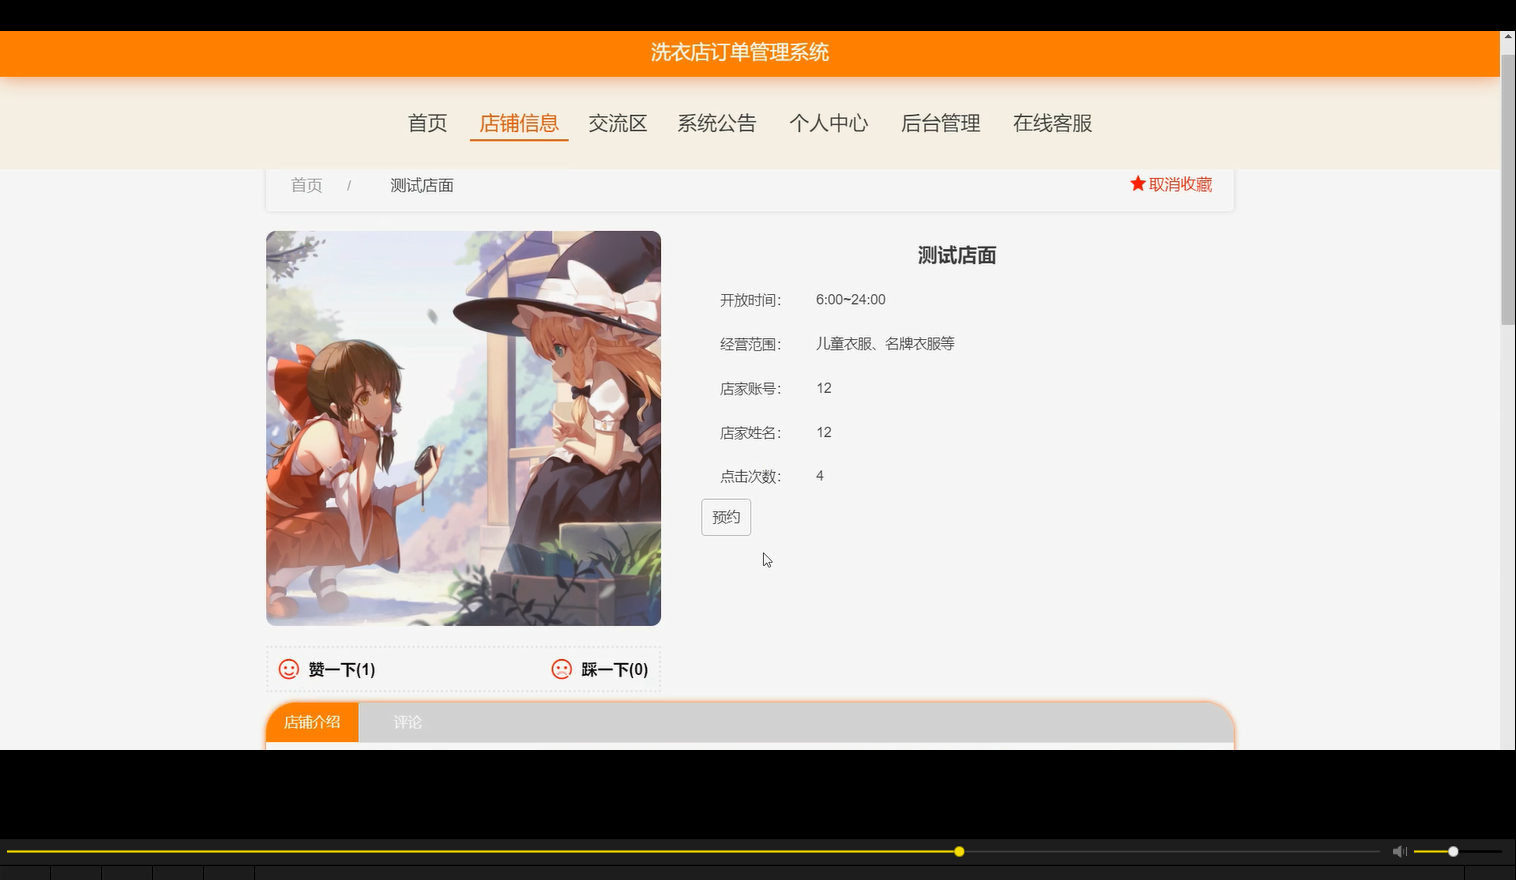Click the store's anime image thumbnail
The width and height of the screenshot is (1516, 880).
pos(463,428)
